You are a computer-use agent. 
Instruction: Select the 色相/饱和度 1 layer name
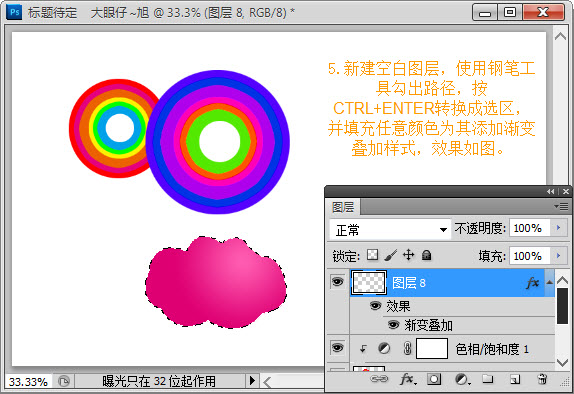(x=492, y=349)
